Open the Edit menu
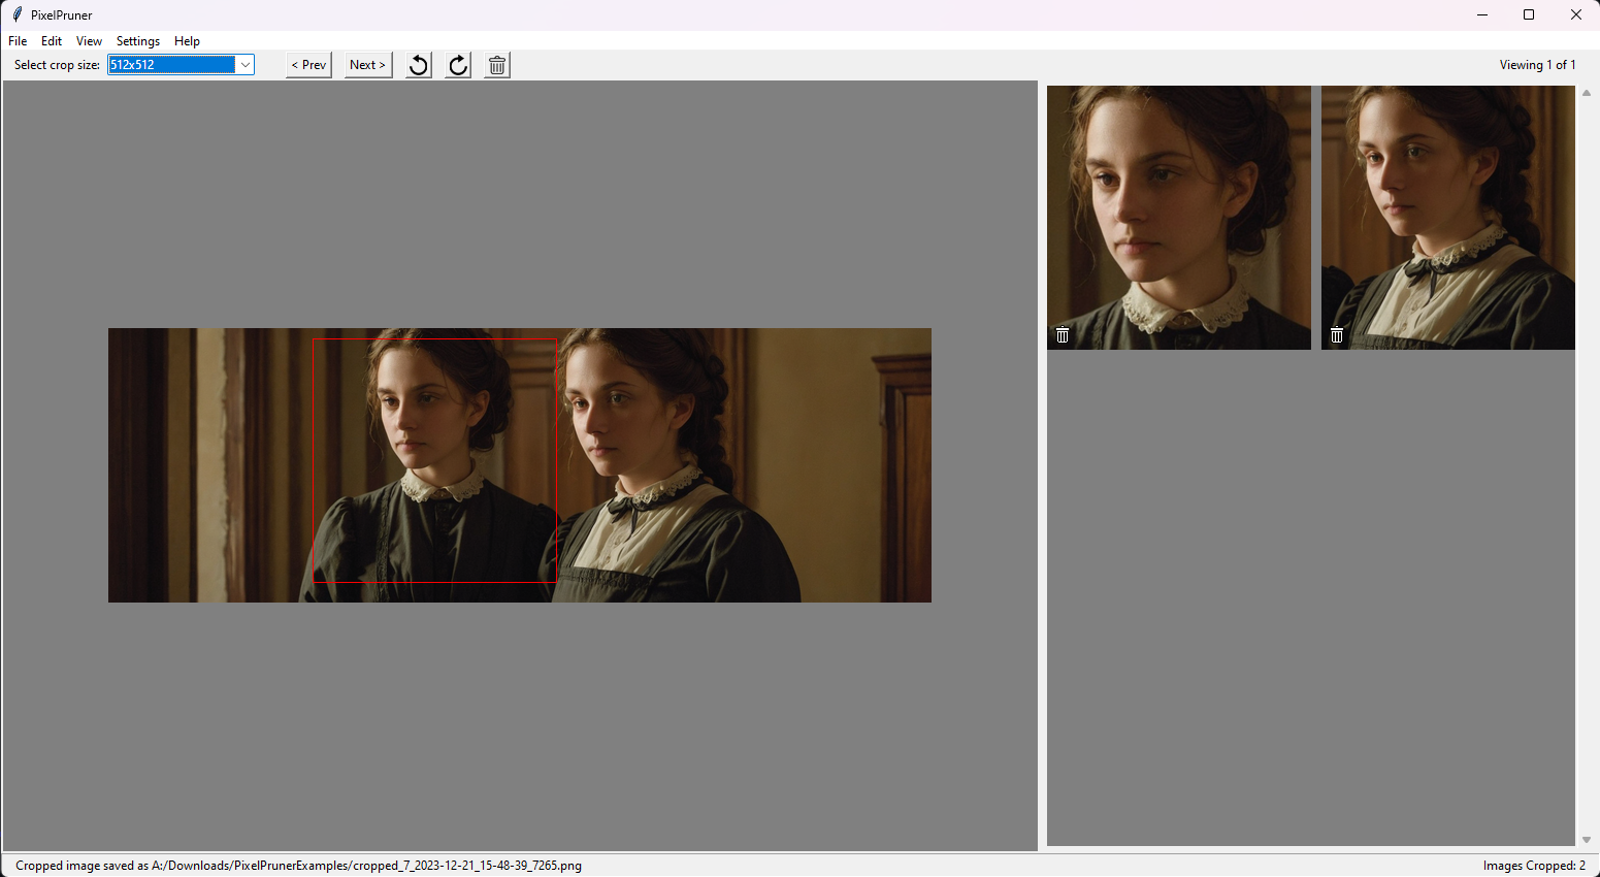This screenshot has width=1600, height=877. click(x=51, y=41)
